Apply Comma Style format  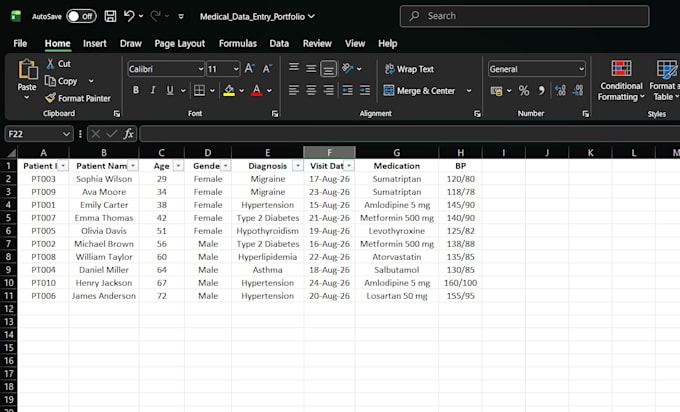click(x=541, y=91)
